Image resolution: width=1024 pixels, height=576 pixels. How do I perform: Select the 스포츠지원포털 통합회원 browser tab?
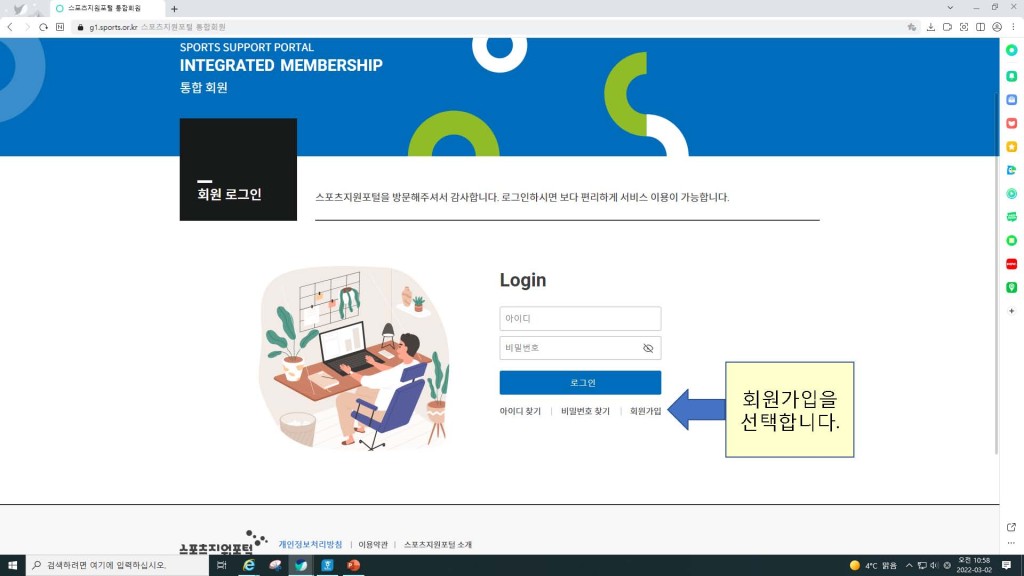tap(105, 8)
